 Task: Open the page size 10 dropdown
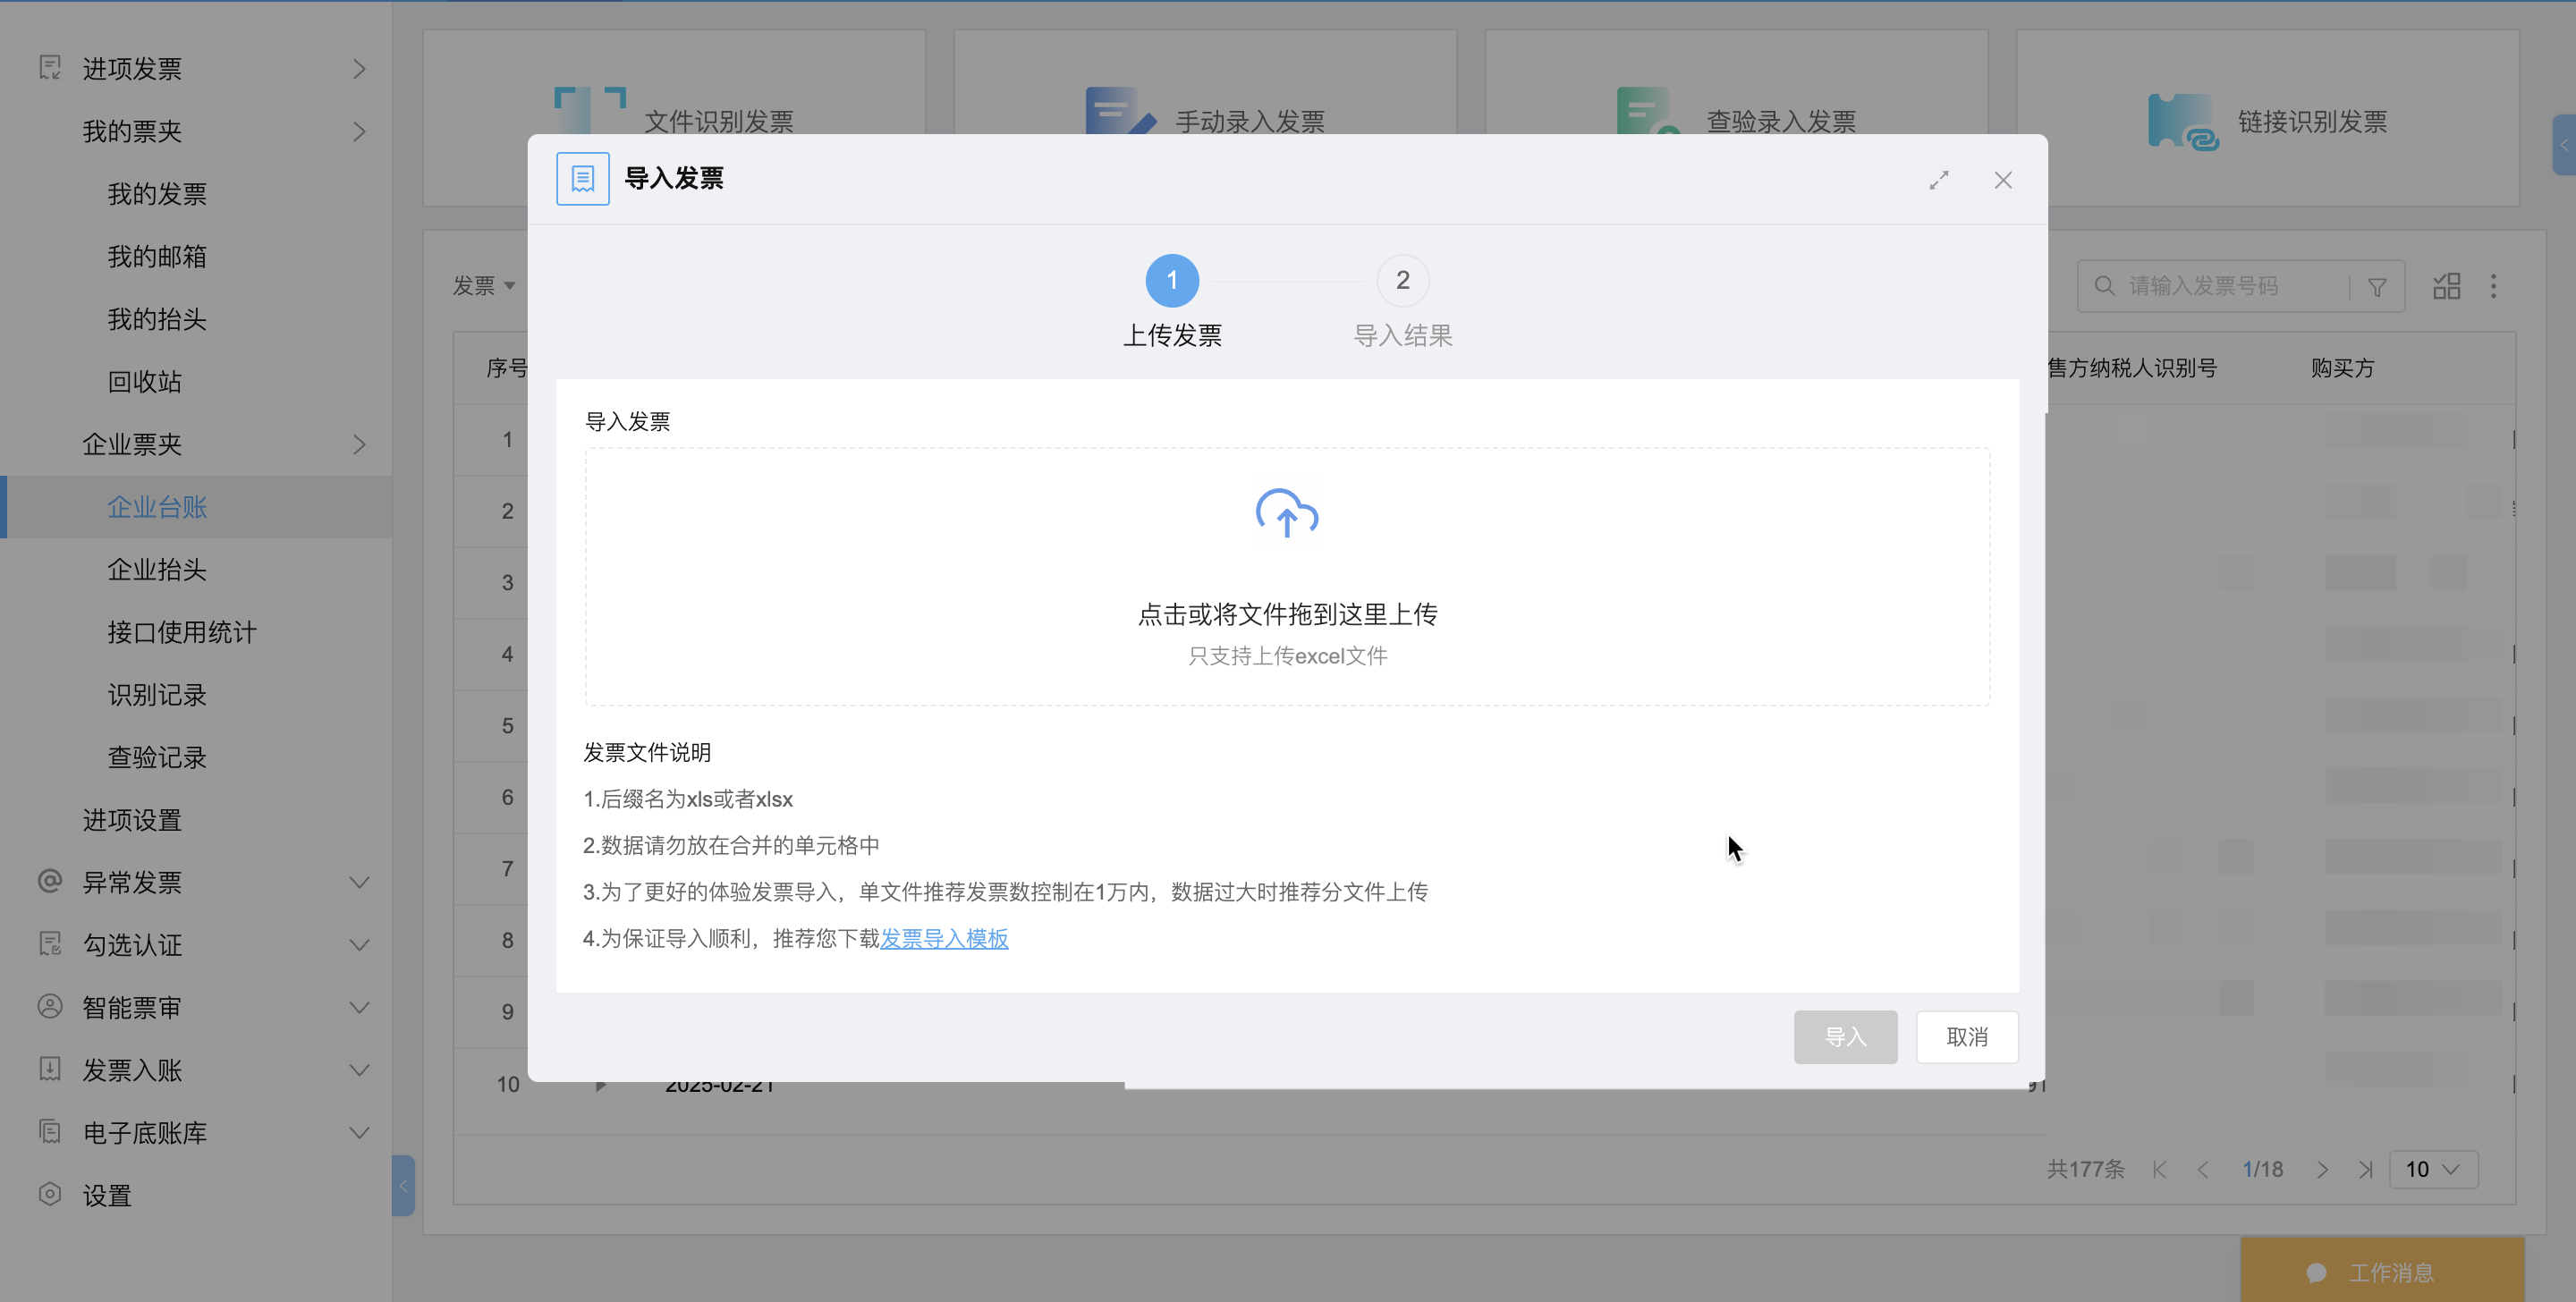tap(2433, 1169)
